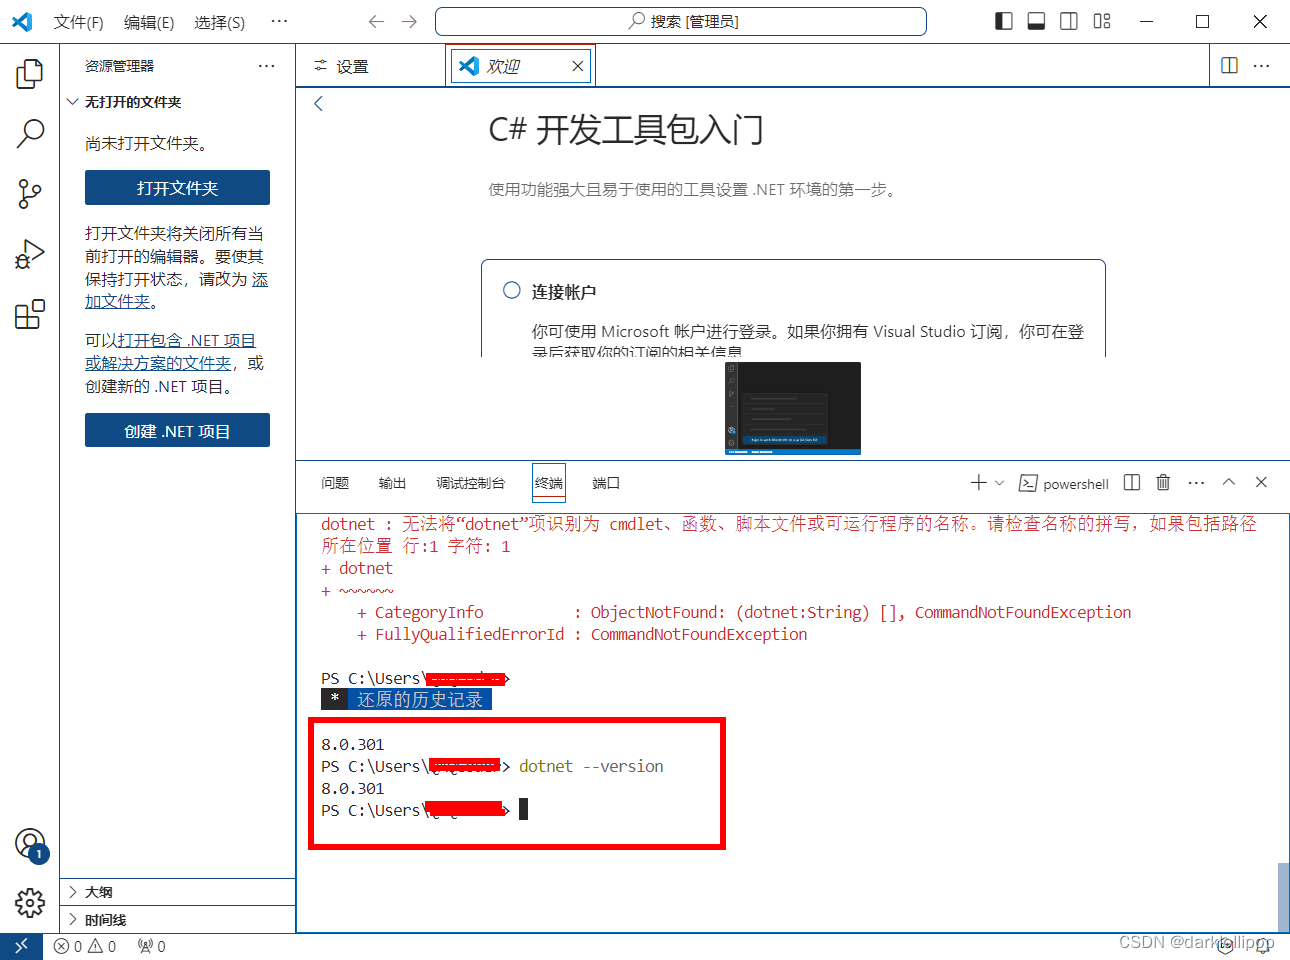The image size is (1290, 960).
Task: Open the Manage gear icon
Action: [29, 903]
